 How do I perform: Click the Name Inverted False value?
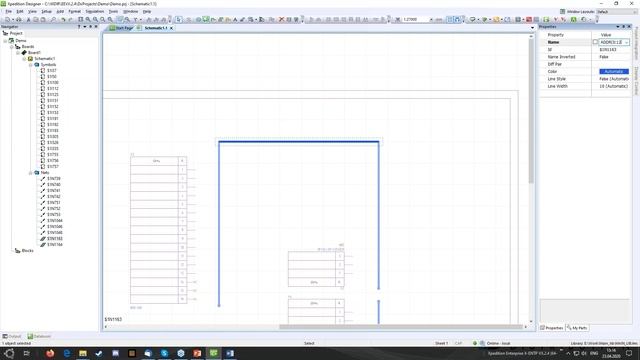coord(604,57)
